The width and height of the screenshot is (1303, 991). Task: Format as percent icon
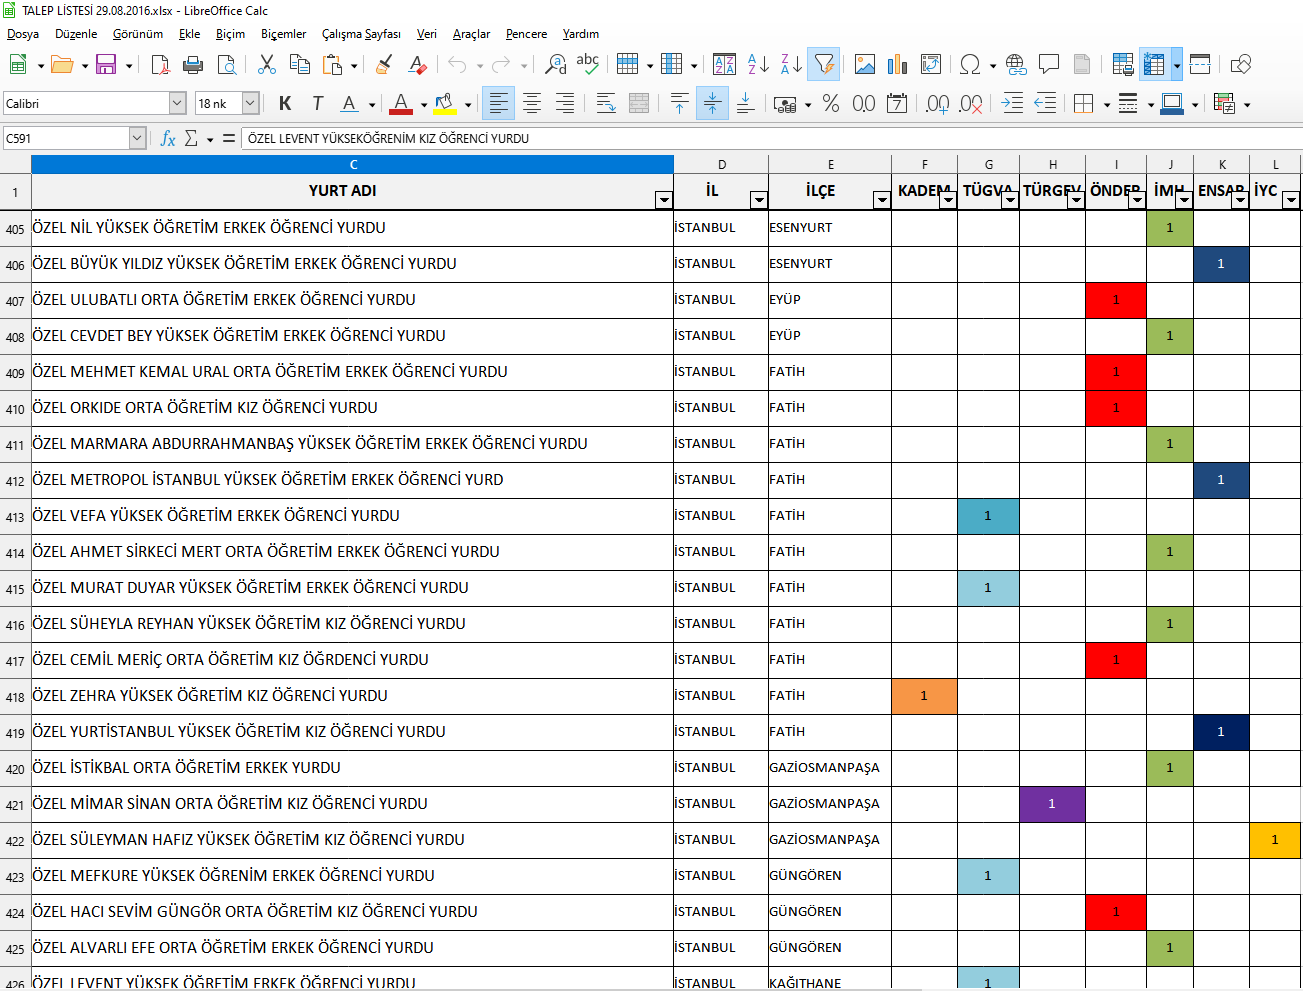tap(830, 104)
